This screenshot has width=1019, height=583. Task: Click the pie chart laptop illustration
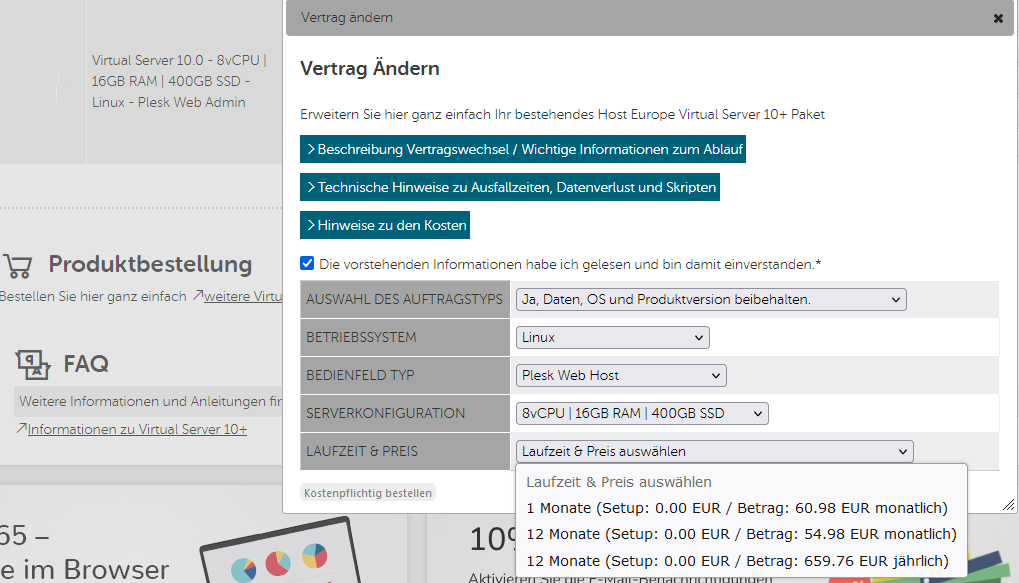281,552
